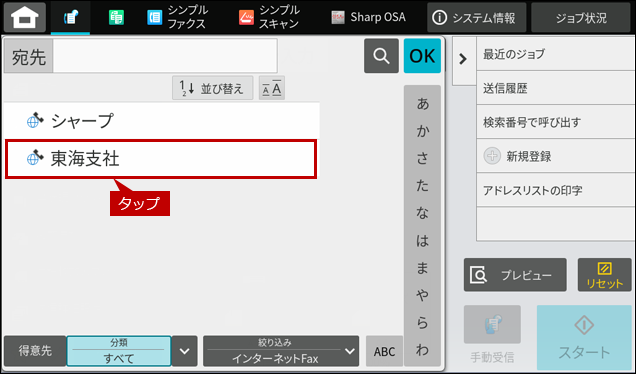The height and width of the screenshot is (374, 636).
Task: Jump to あ index in address list
Action: click(x=422, y=104)
